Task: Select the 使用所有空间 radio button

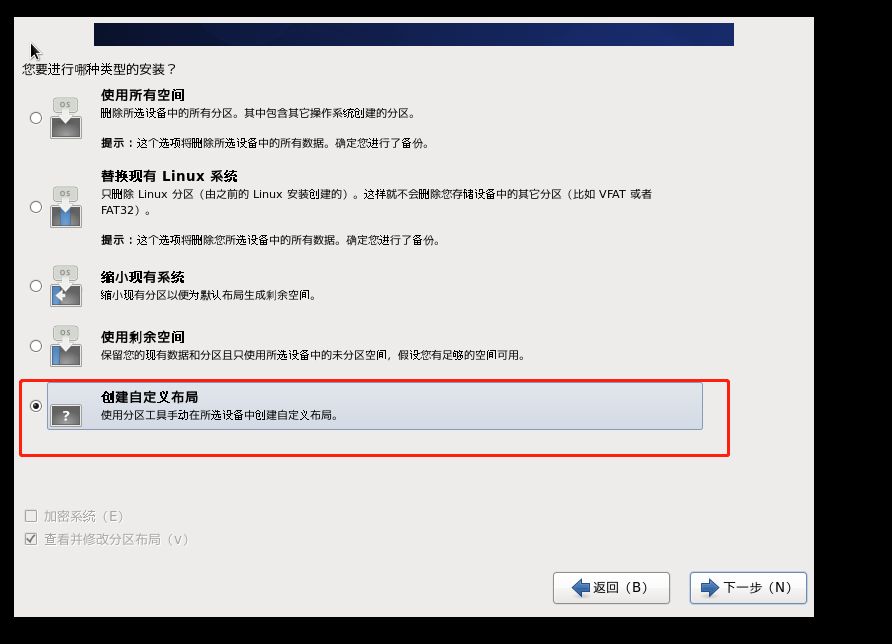Action: [36, 118]
